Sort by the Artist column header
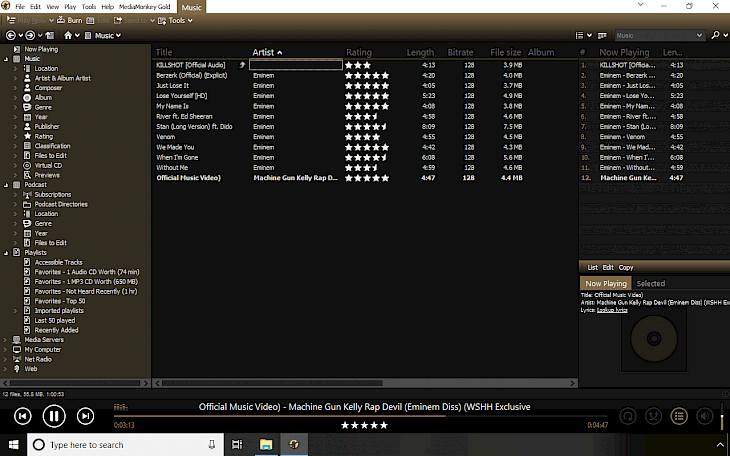Image resolution: width=730 pixels, height=456 pixels. point(267,52)
